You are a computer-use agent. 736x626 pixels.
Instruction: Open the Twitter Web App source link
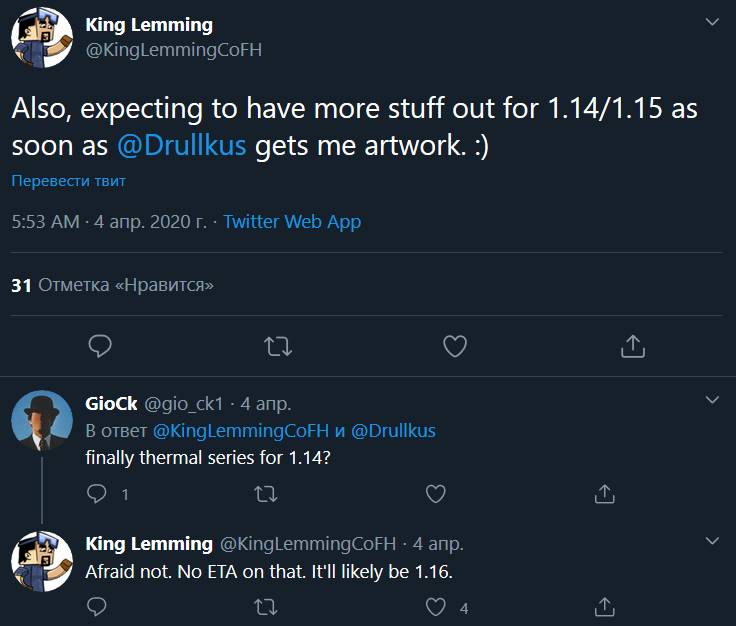pos(292,222)
